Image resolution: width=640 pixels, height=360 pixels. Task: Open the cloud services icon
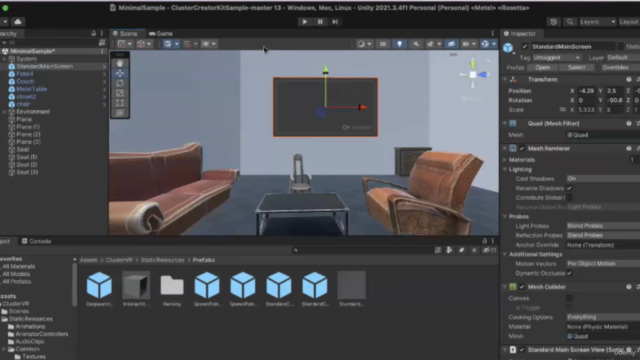(x=18, y=22)
